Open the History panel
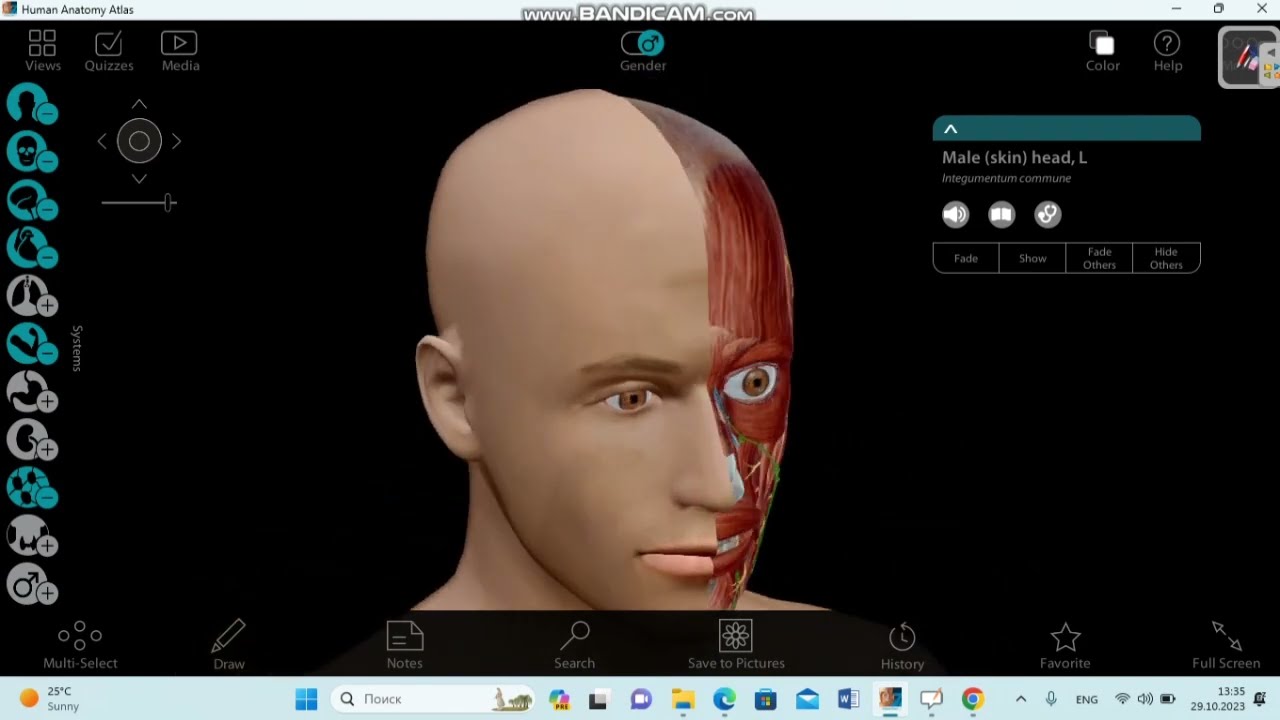1280x720 pixels. pos(902,647)
